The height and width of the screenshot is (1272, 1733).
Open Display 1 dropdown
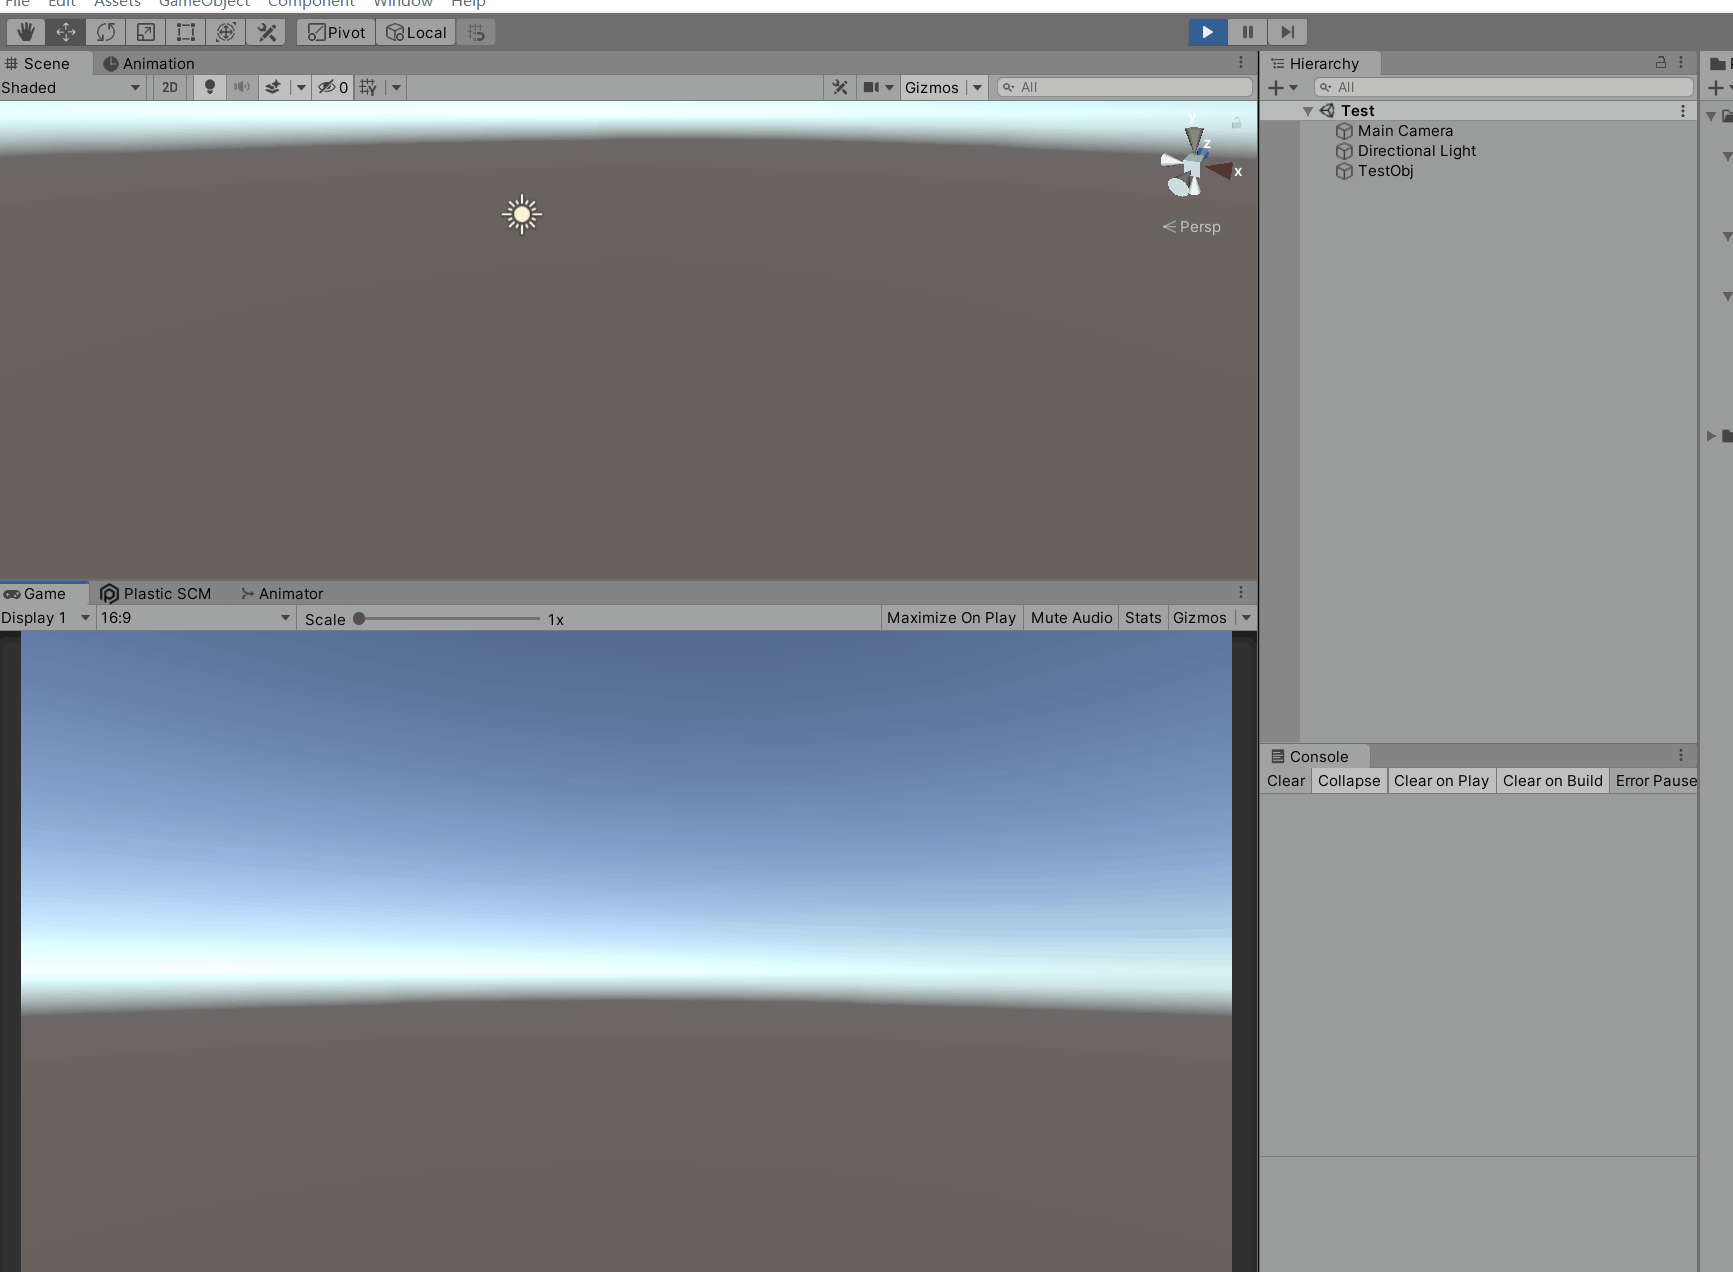[x=46, y=618]
